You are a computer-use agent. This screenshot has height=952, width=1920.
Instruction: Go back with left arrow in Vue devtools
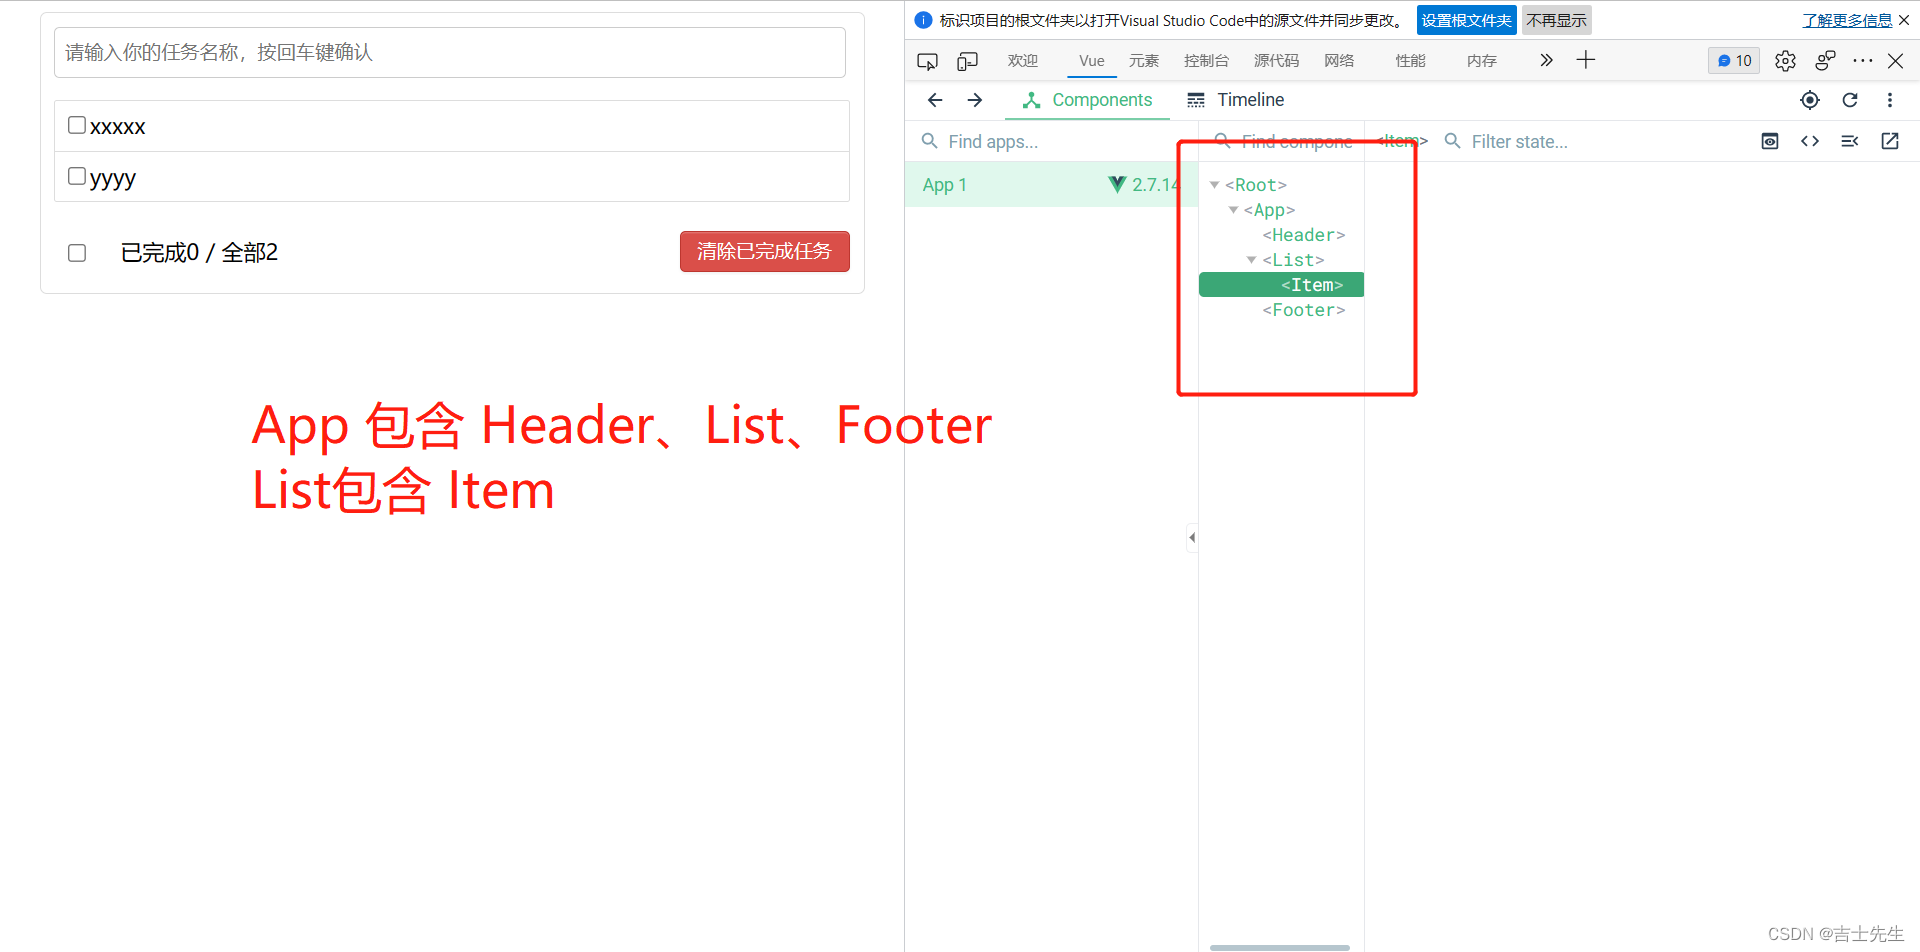(935, 100)
